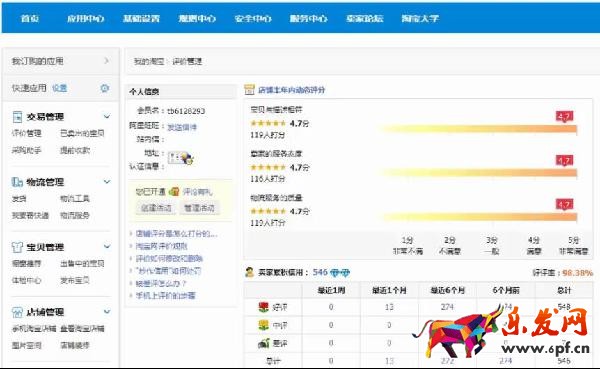
Task: Click the 已卖出的宝贝 sidebar link
Action: point(82,133)
